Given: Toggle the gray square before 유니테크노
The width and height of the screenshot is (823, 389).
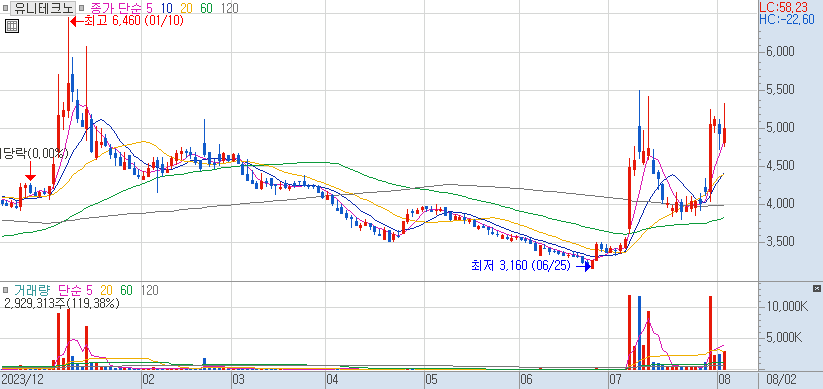Looking at the screenshot, I should click(x=5, y=8).
